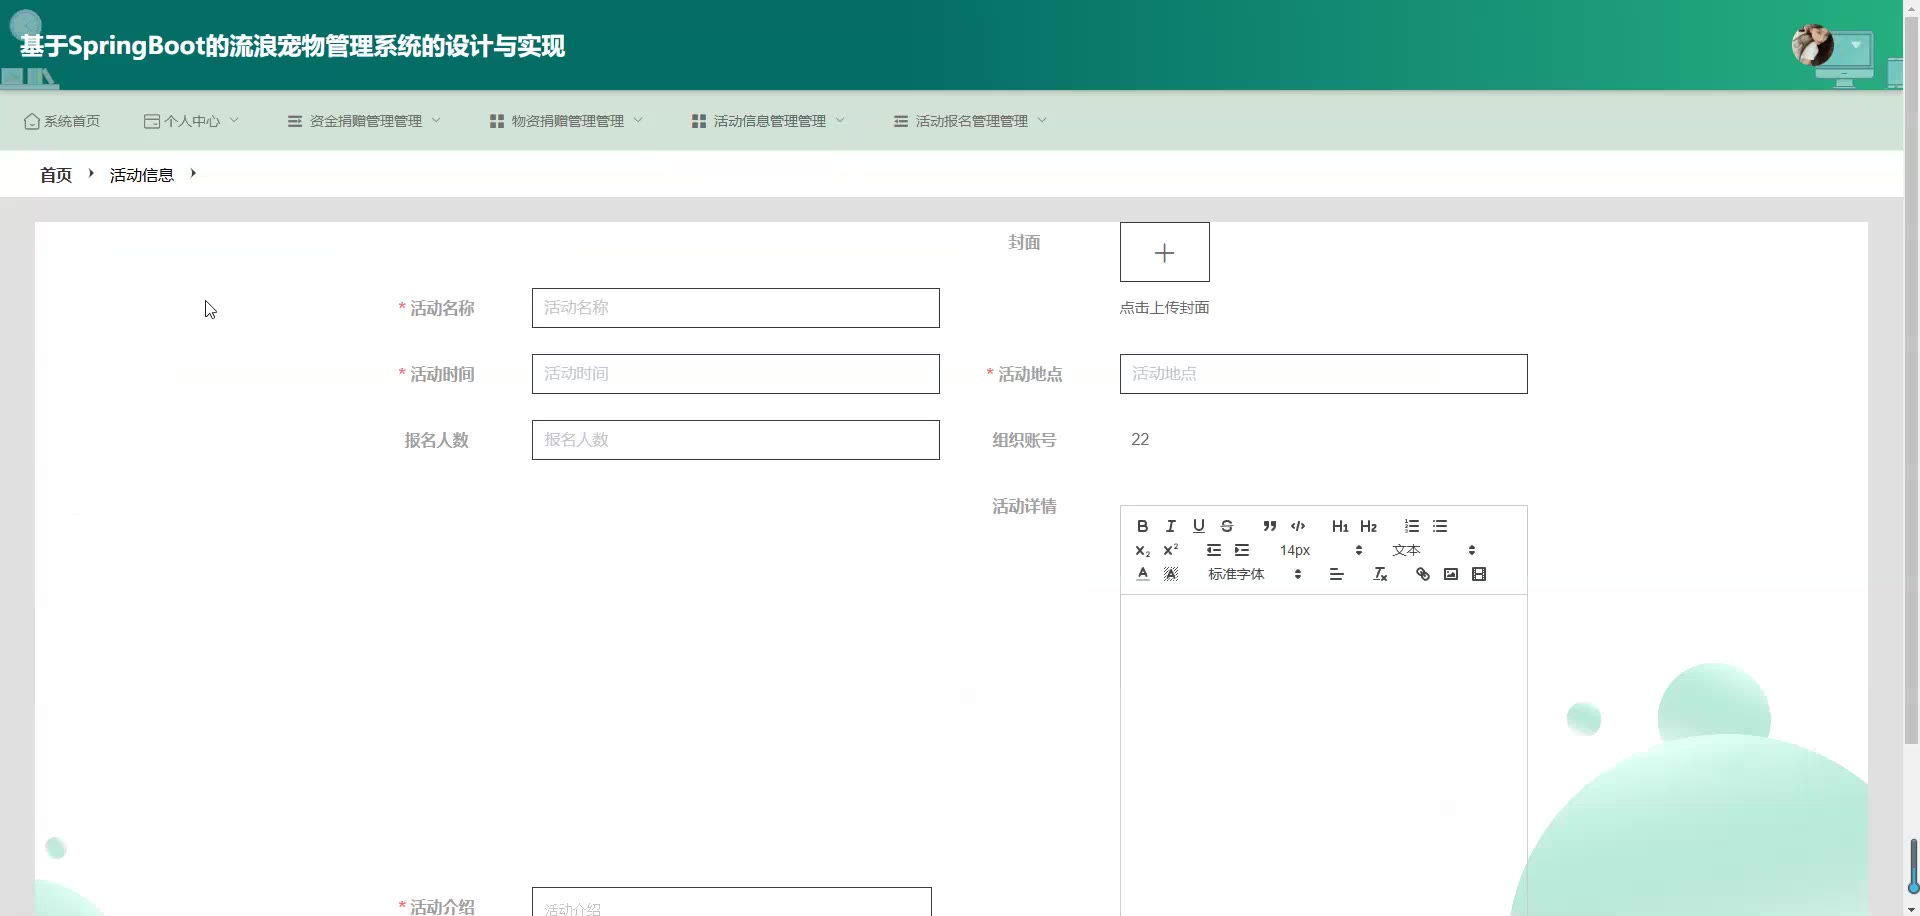The image size is (1920, 916).
Task: Open the 资金捐赠管理管理 menu
Action: [364, 121]
